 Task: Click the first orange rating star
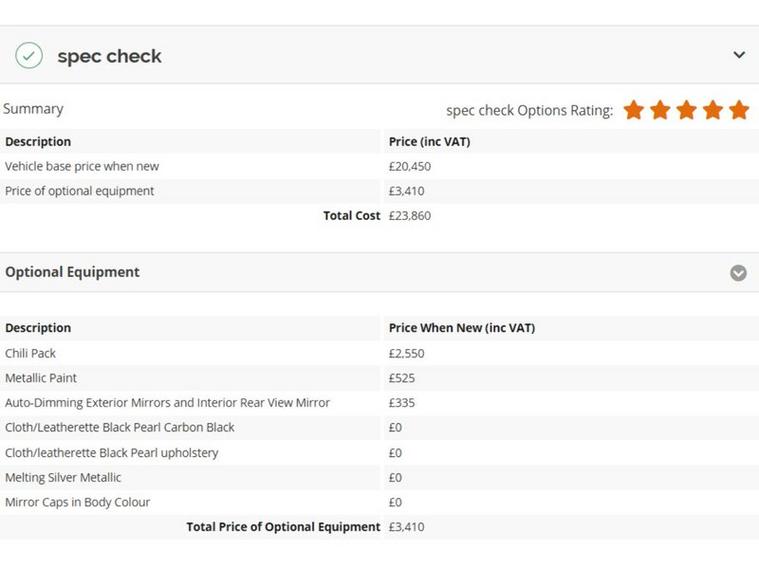(634, 110)
